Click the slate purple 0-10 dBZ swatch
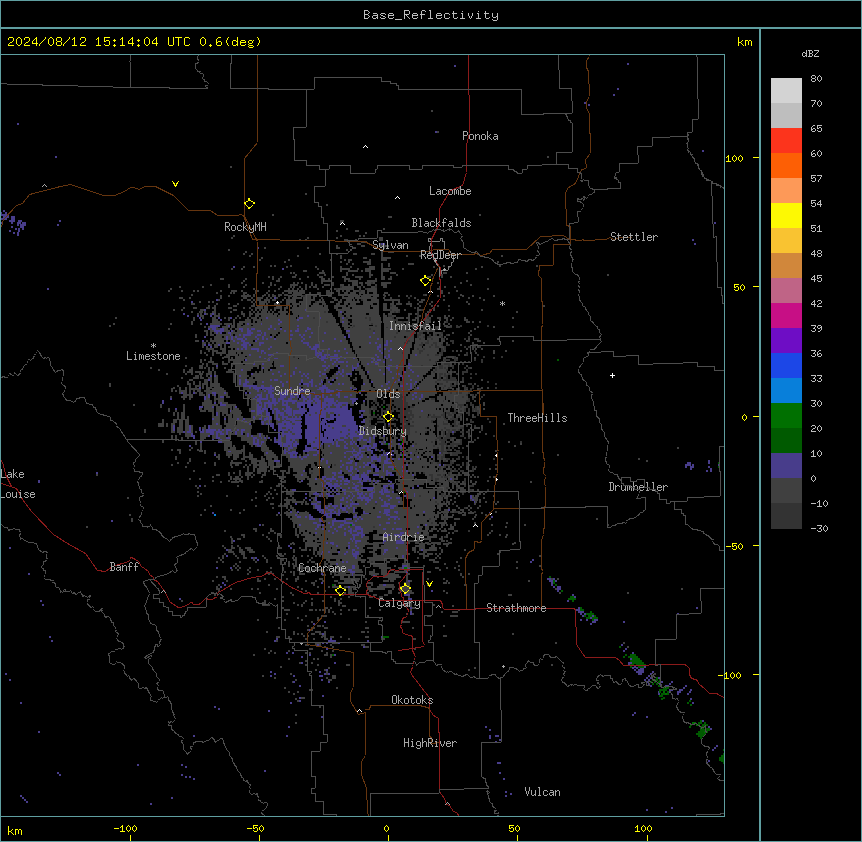Screen dimensions: 862x842 786,466
